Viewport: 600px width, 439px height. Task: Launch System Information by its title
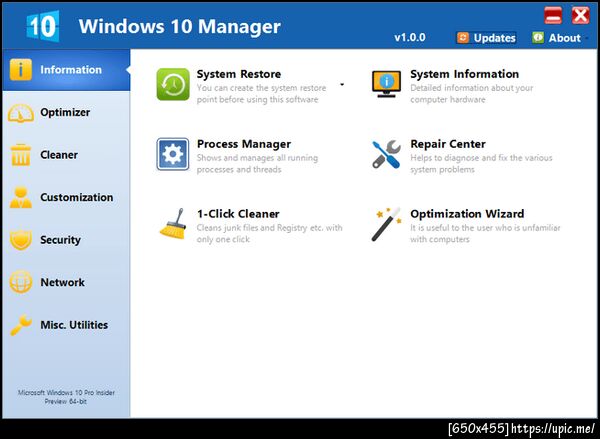pyautogui.click(x=465, y=74)
